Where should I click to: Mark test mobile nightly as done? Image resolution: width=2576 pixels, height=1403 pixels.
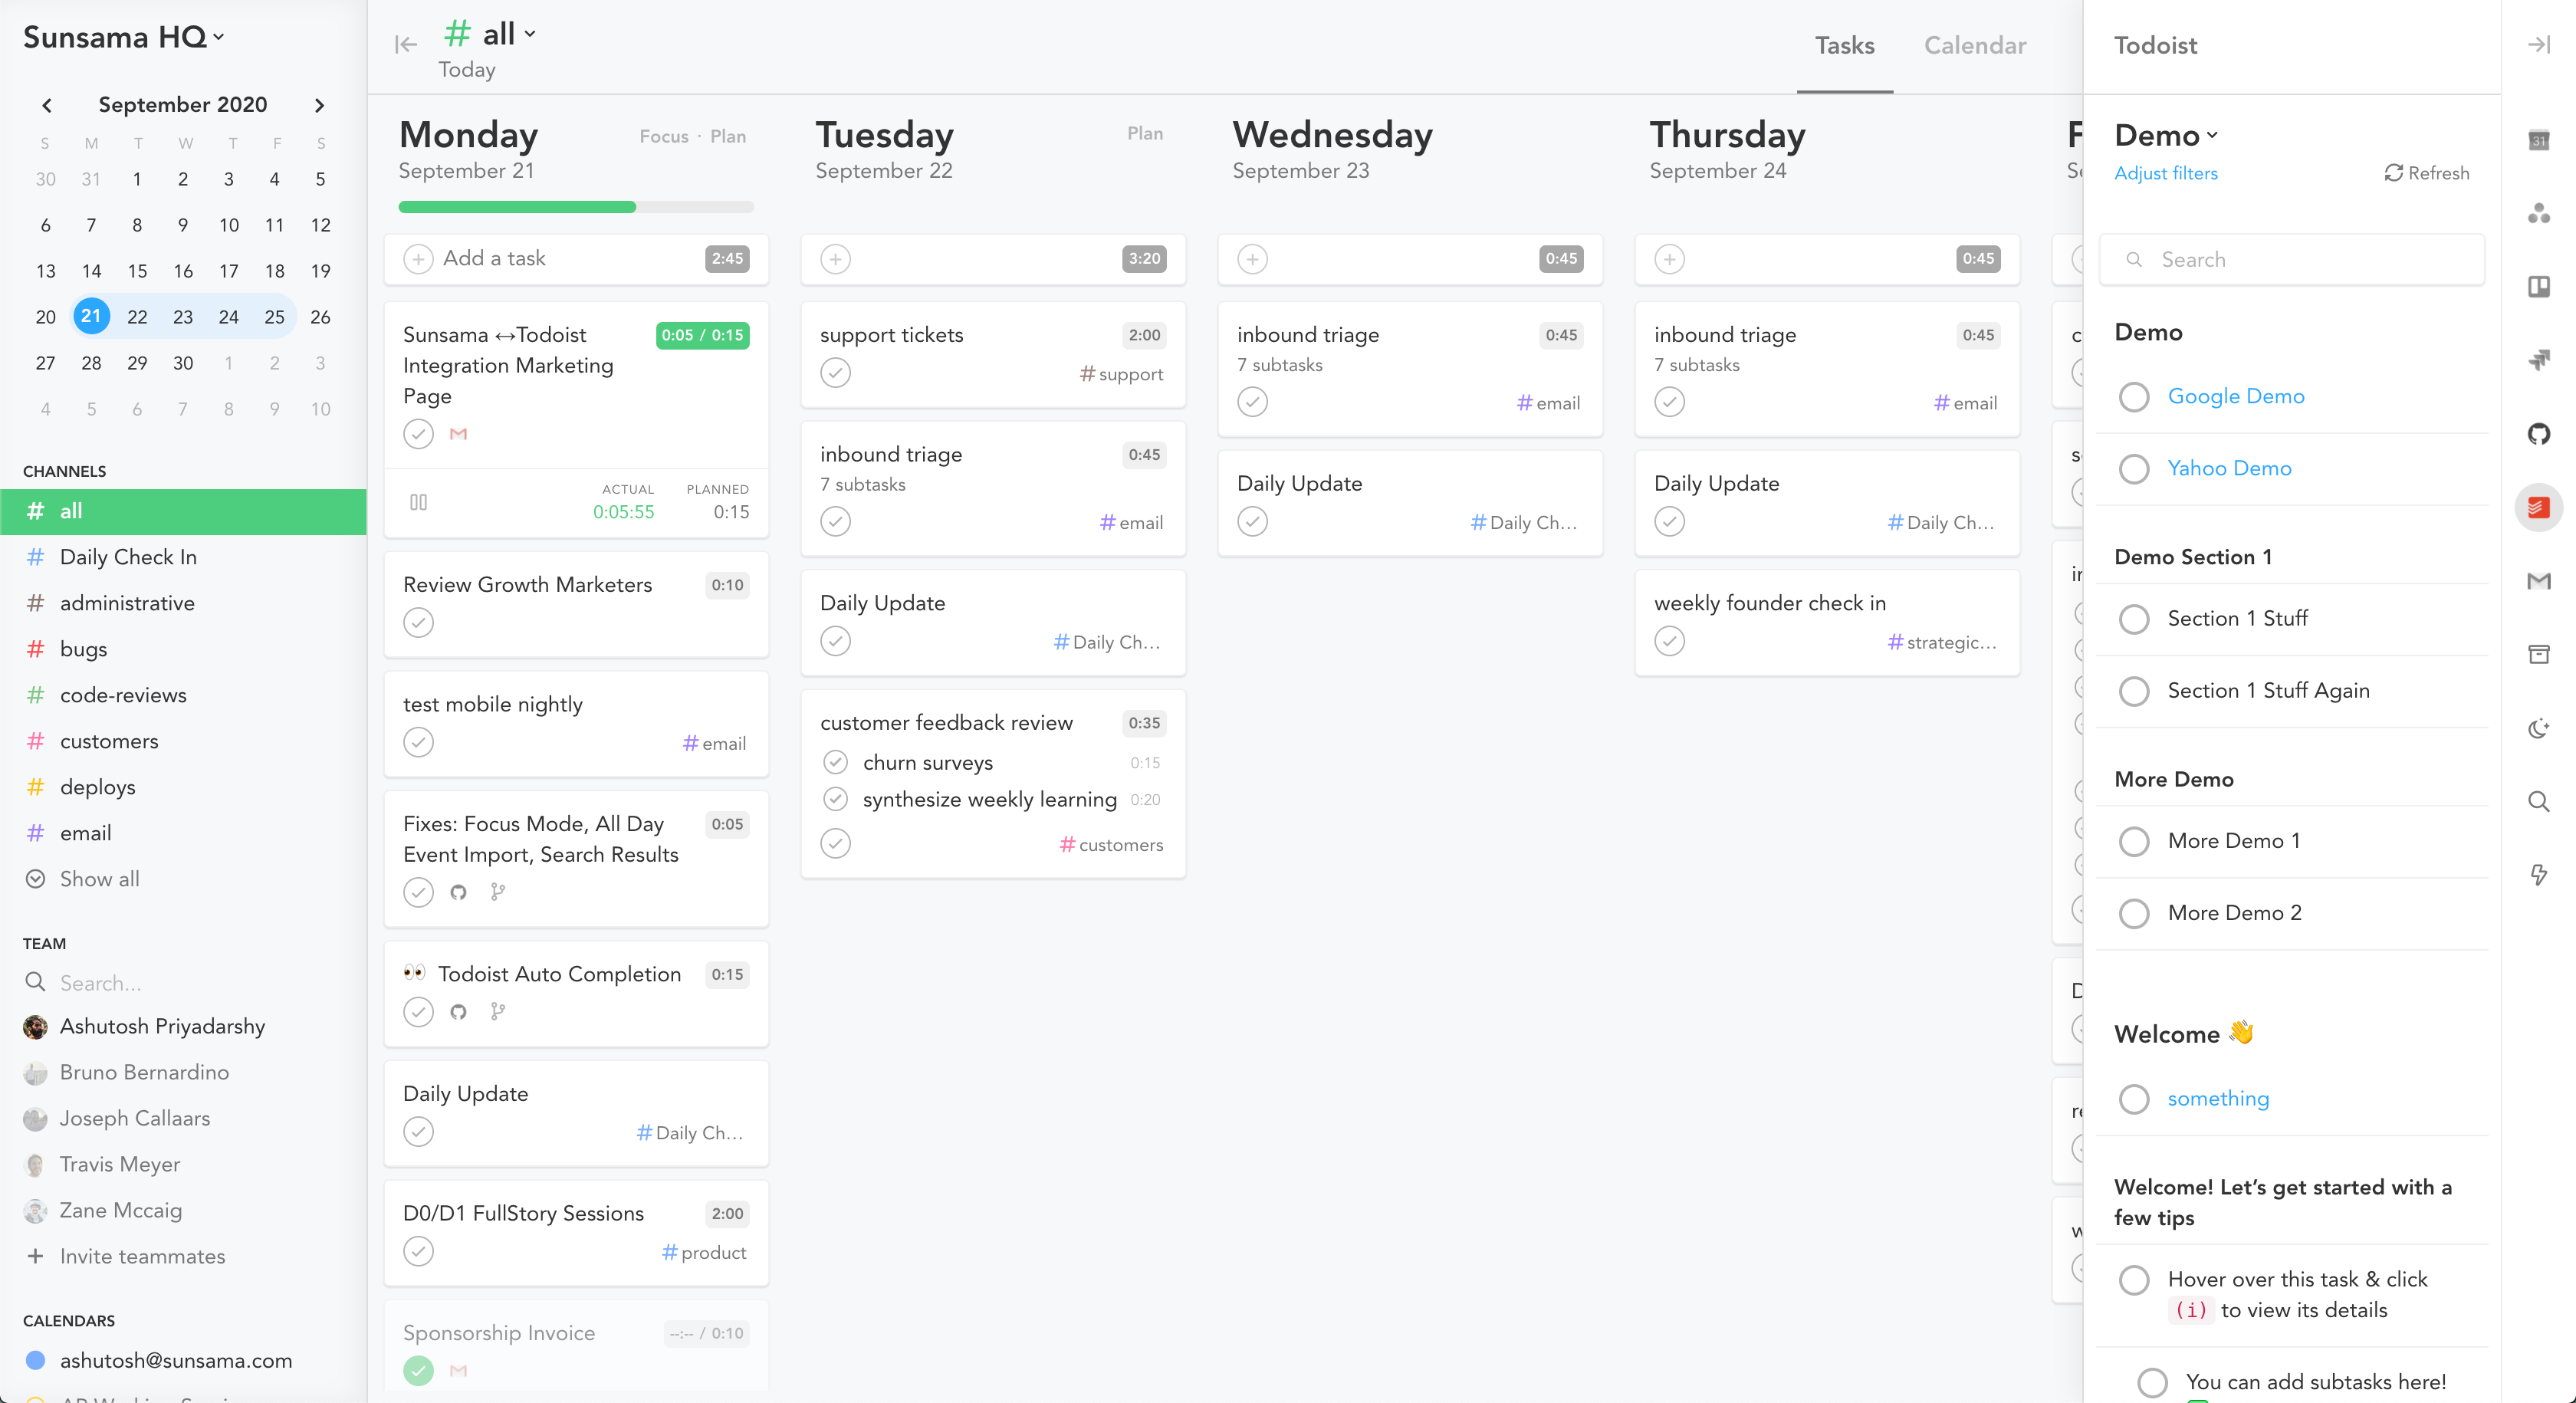coord(418,742)
